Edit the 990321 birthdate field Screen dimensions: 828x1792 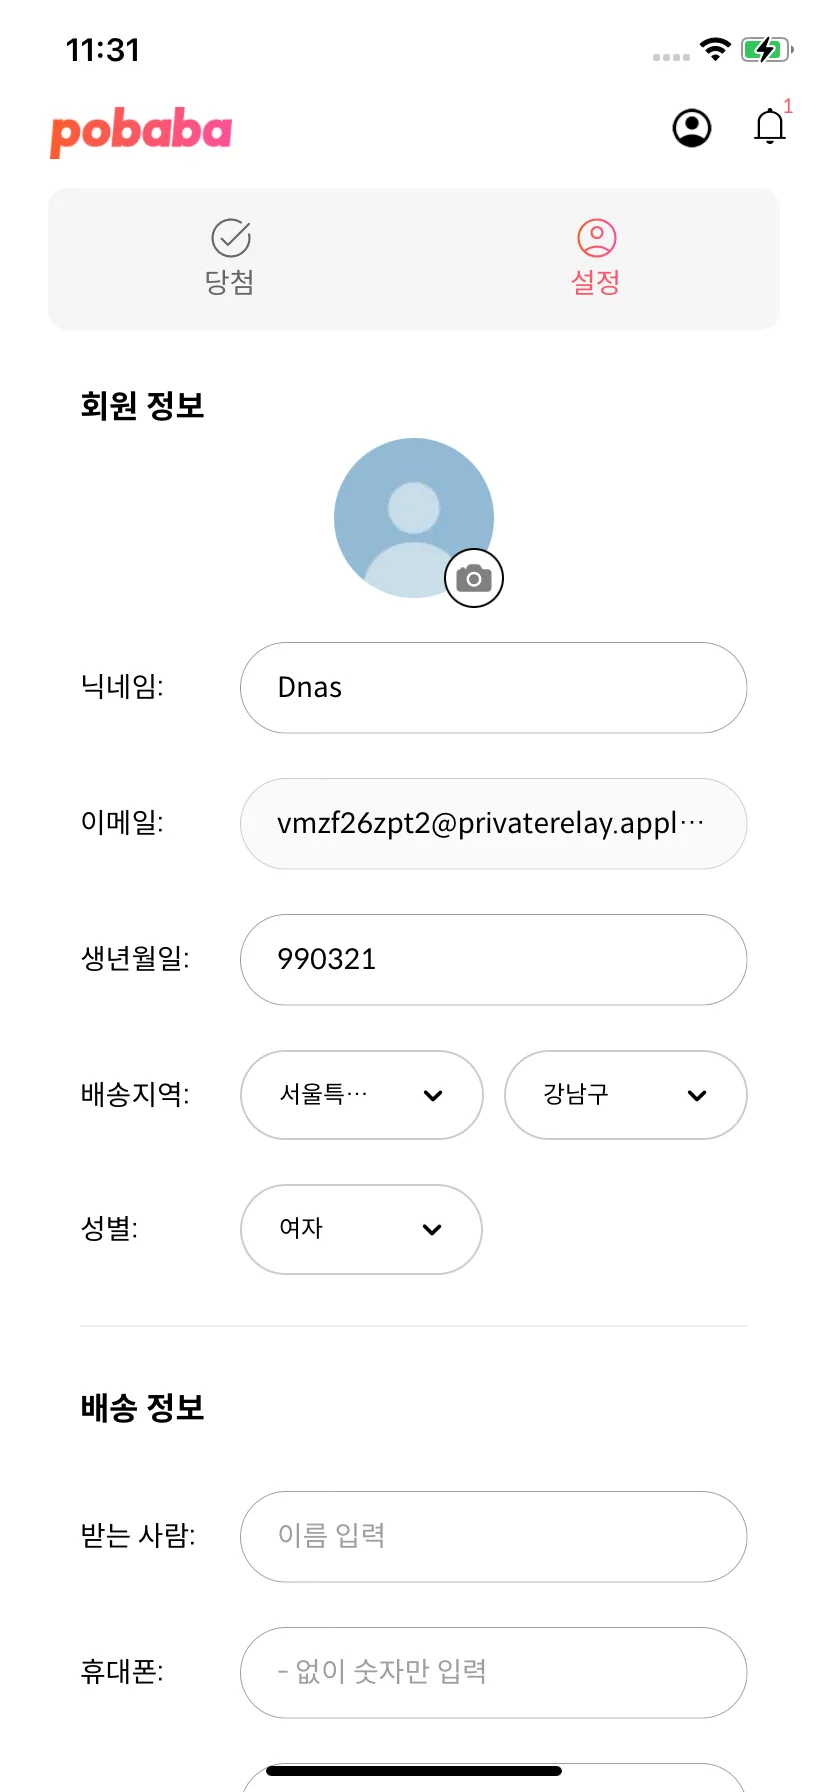[x=494, y=960]
